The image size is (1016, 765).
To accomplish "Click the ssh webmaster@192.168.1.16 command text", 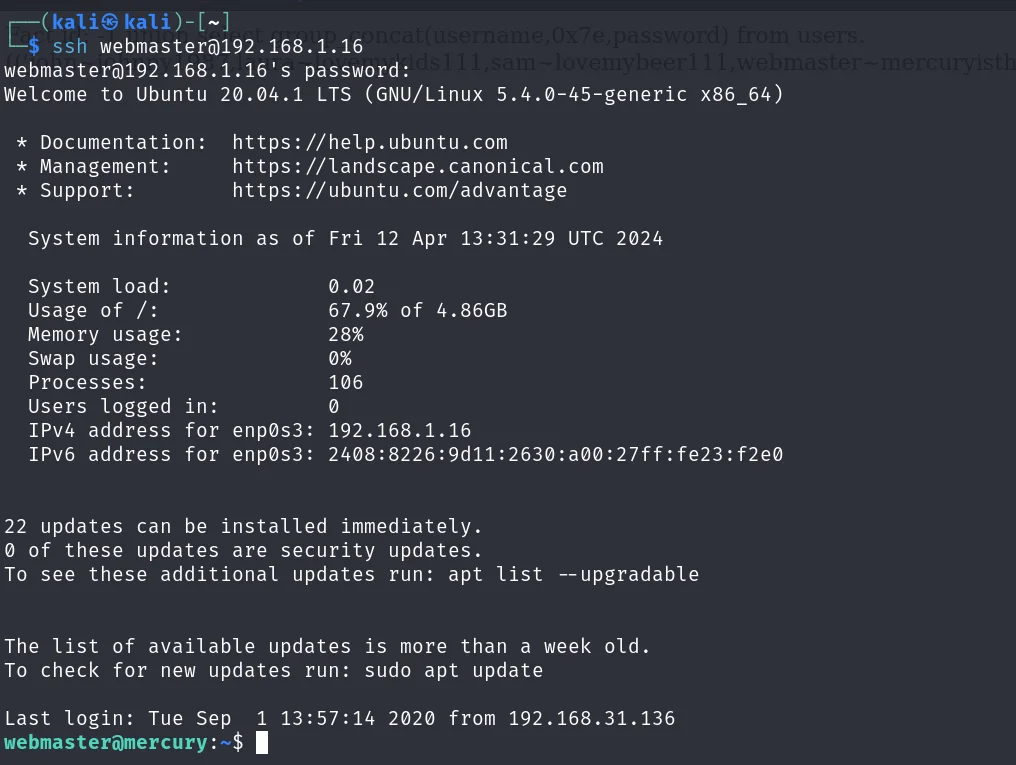I will [208, 46].
